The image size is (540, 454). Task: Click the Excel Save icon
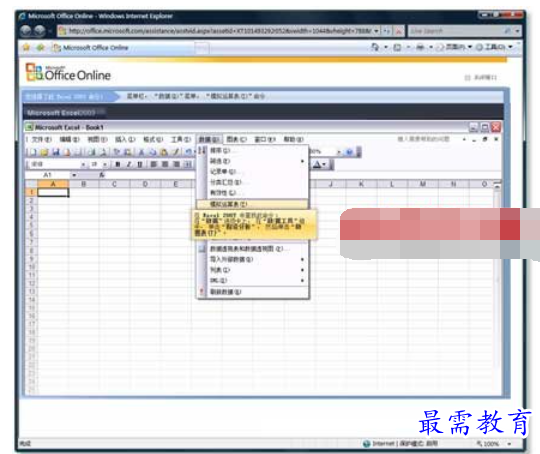pyautogui.click(x=56, y=152)
